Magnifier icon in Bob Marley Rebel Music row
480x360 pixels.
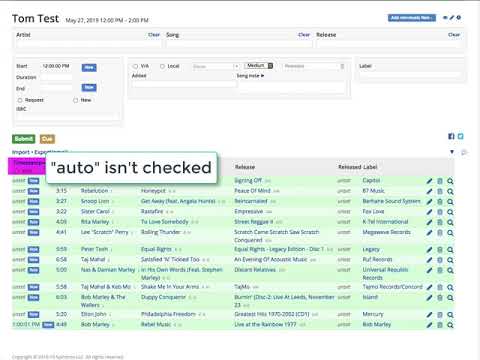(x=450, y=325)
